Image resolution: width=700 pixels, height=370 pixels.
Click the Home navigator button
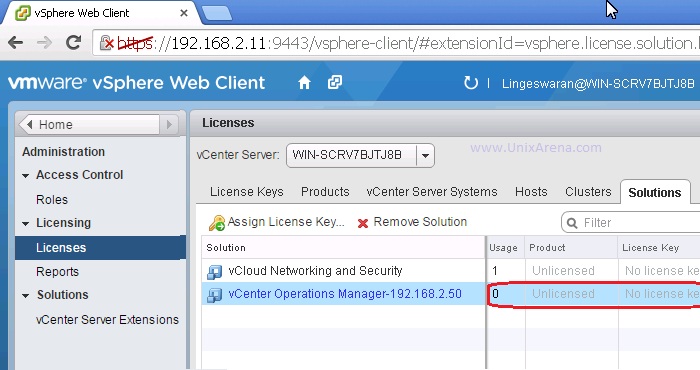[89, 125]
